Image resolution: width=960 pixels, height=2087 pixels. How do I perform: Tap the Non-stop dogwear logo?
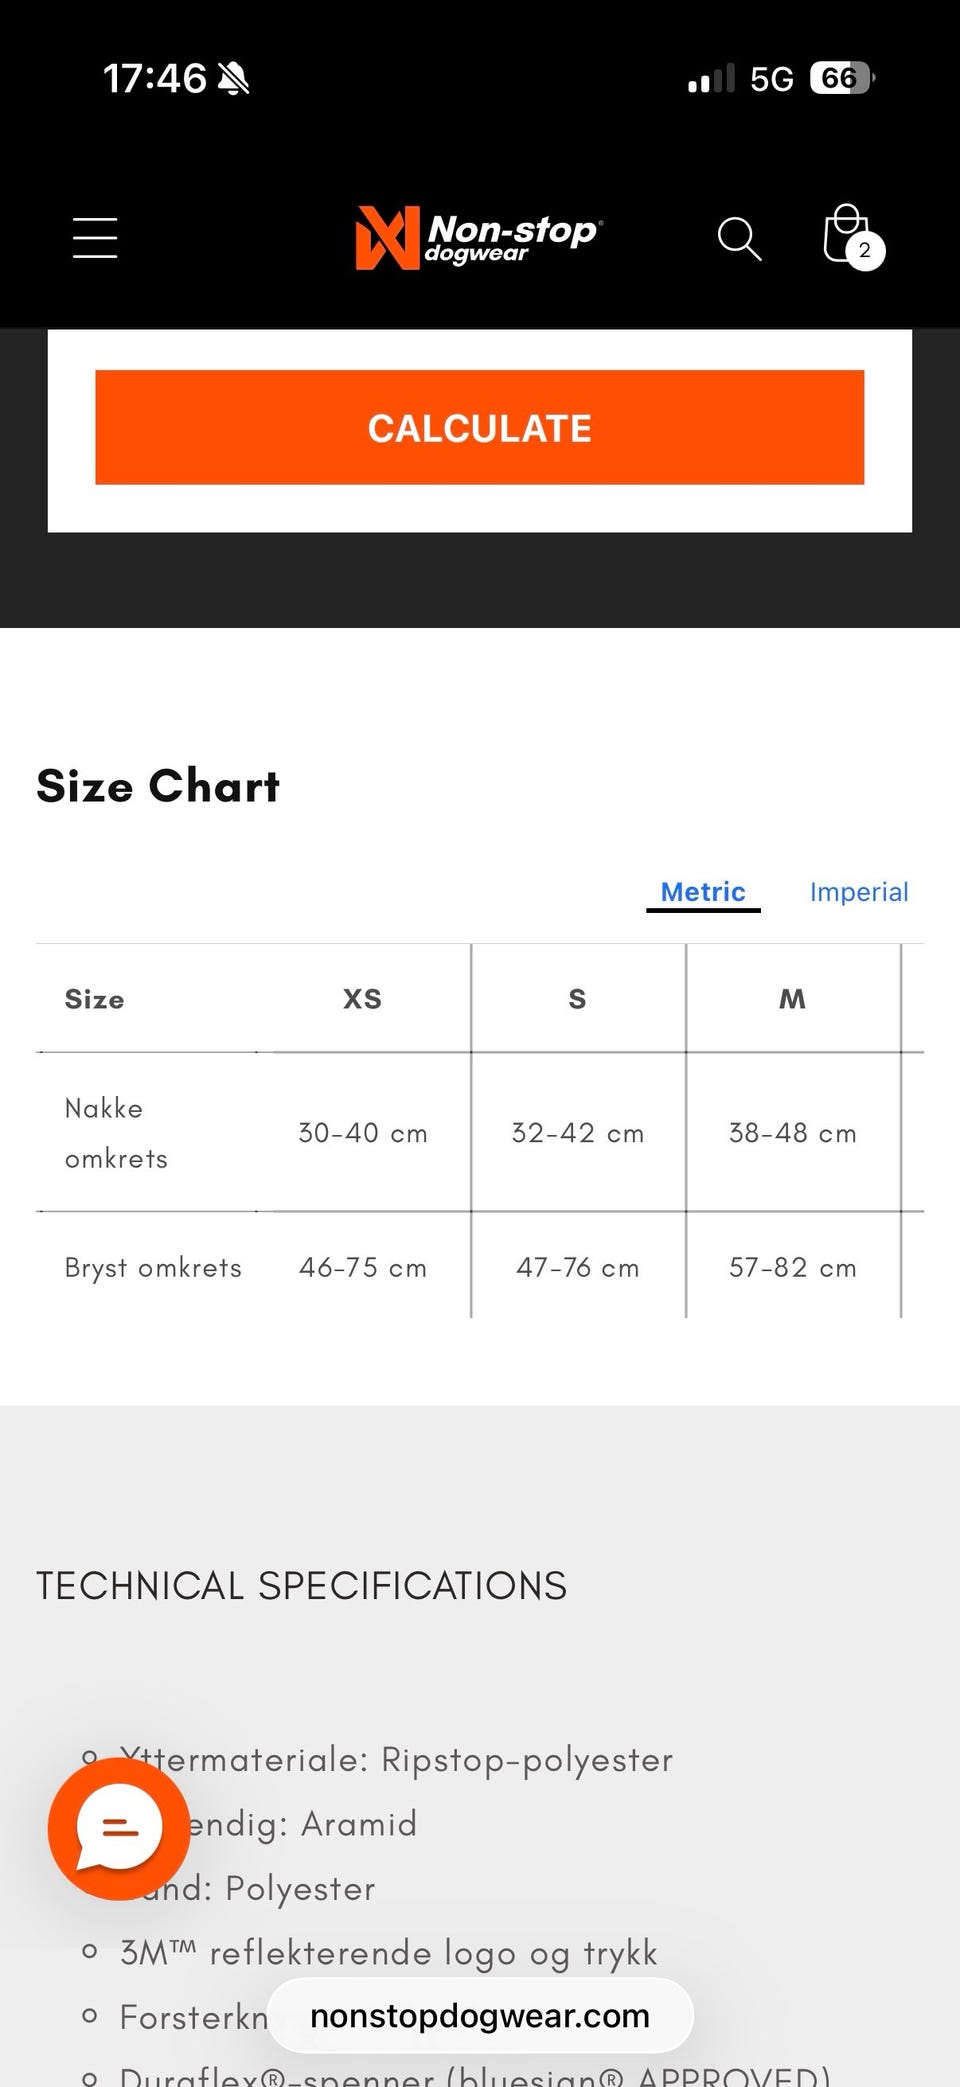(x=479, y=238)
